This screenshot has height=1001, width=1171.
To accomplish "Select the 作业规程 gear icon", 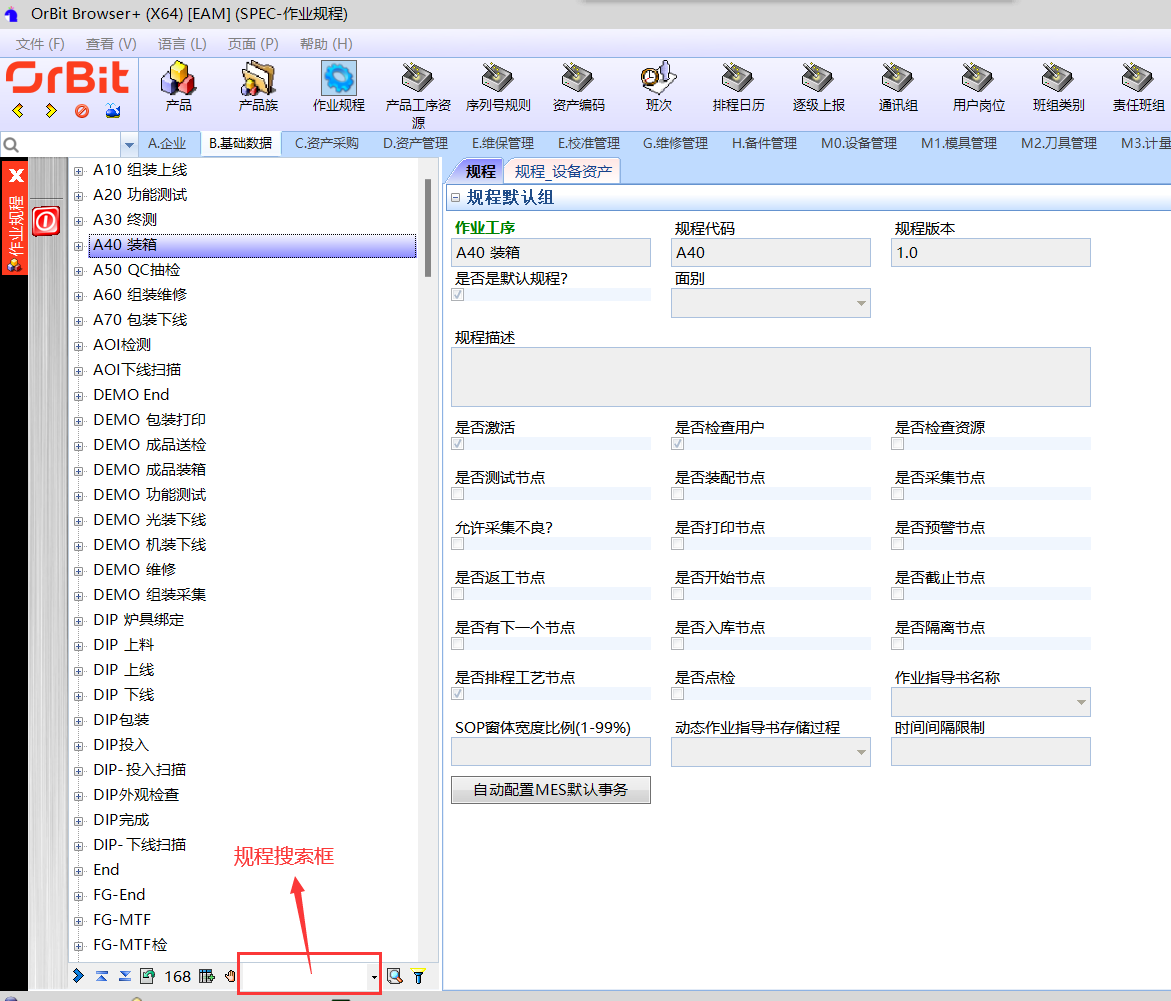I will click(x=338, y=78).
